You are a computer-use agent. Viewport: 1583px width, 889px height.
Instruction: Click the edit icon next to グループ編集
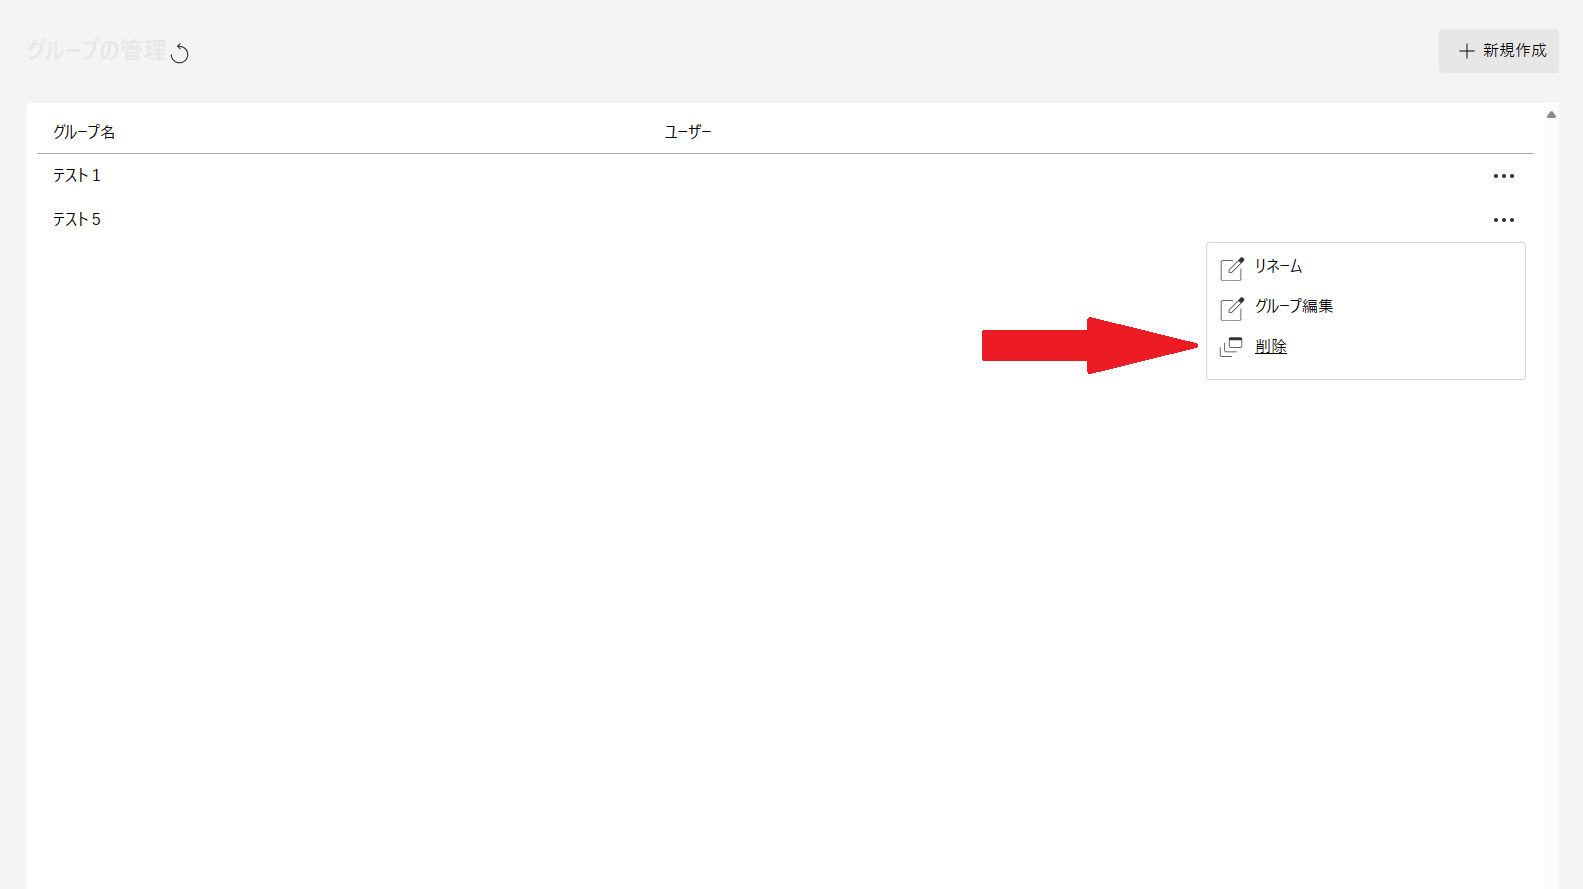[1232, 308]
